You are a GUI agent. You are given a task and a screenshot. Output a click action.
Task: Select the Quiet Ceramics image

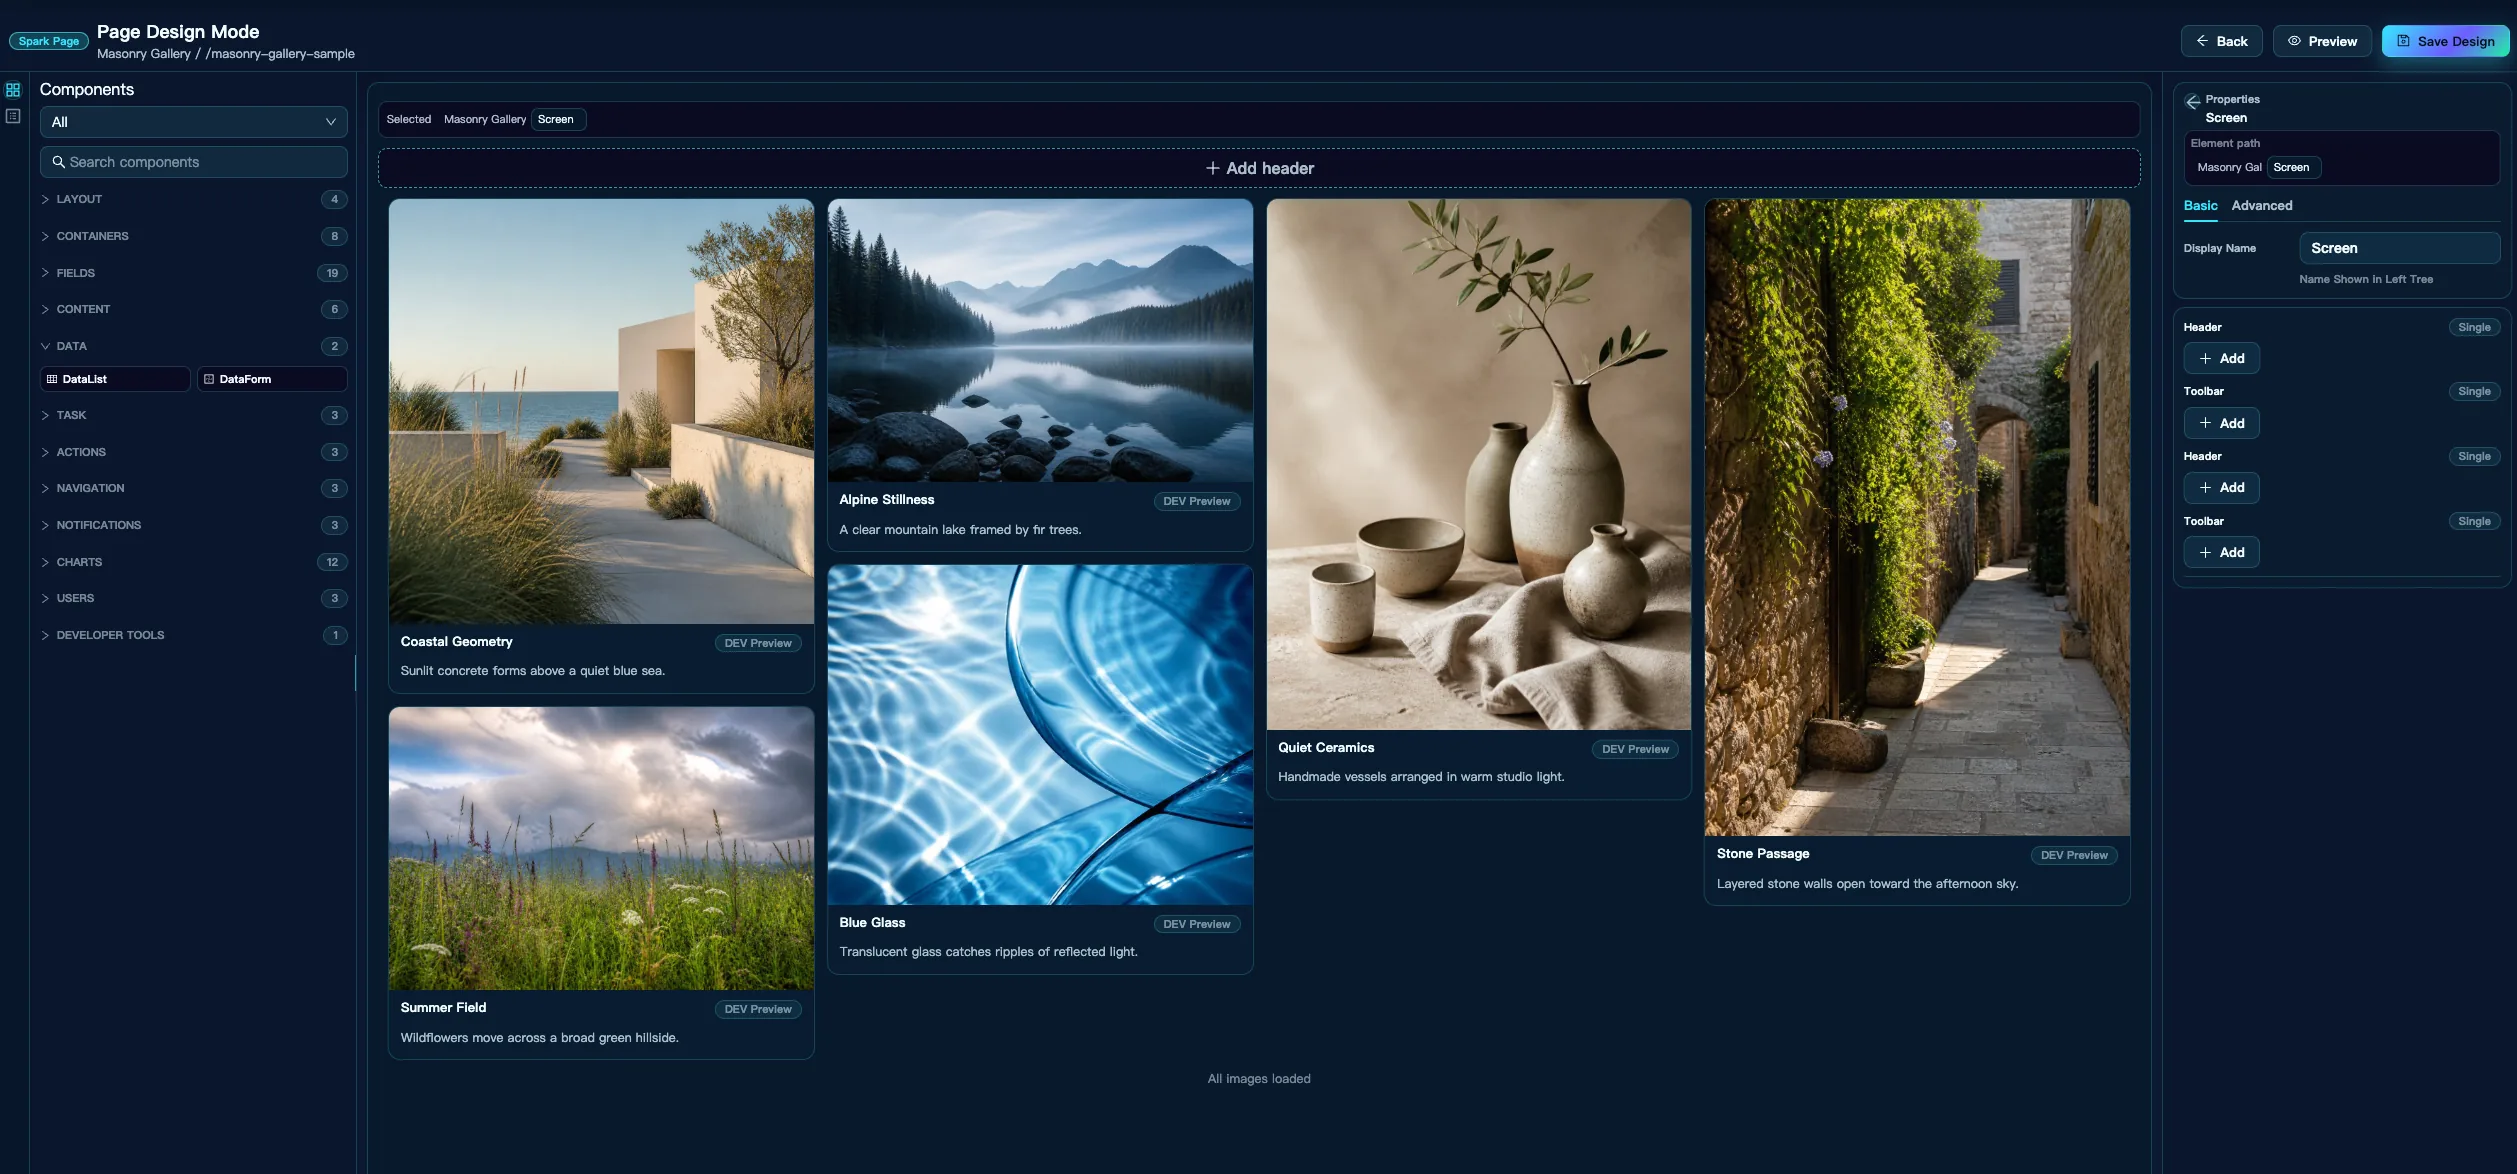tap(1478, 464)
